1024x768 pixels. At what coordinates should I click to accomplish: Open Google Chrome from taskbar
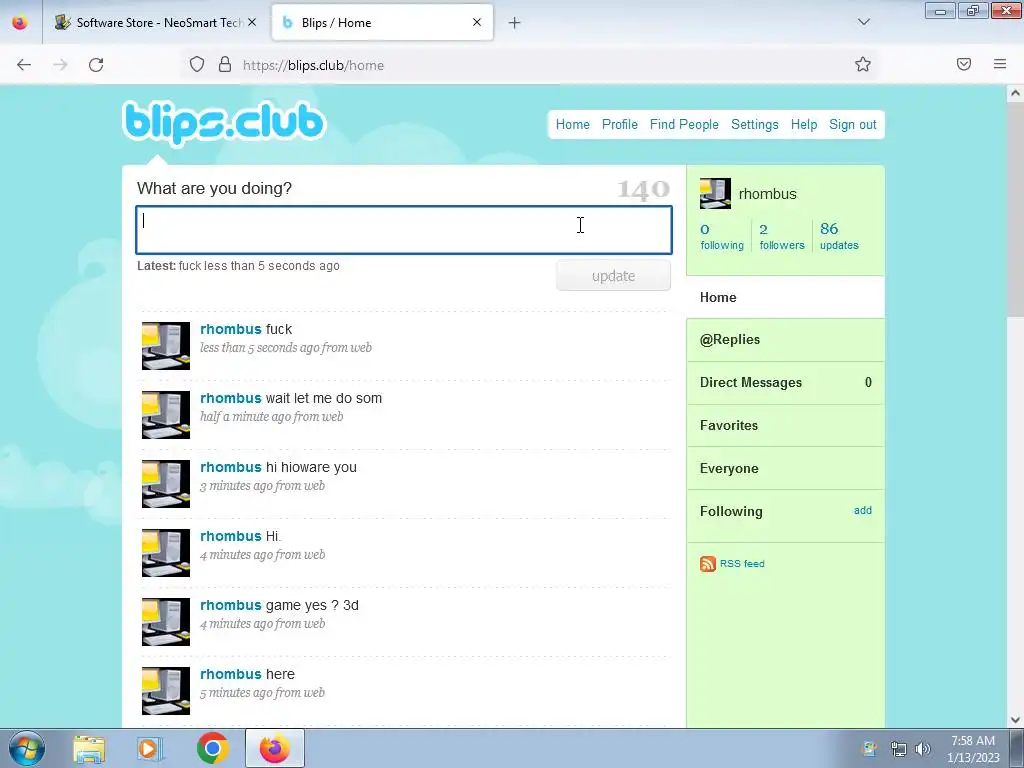(x=212, y=748)
